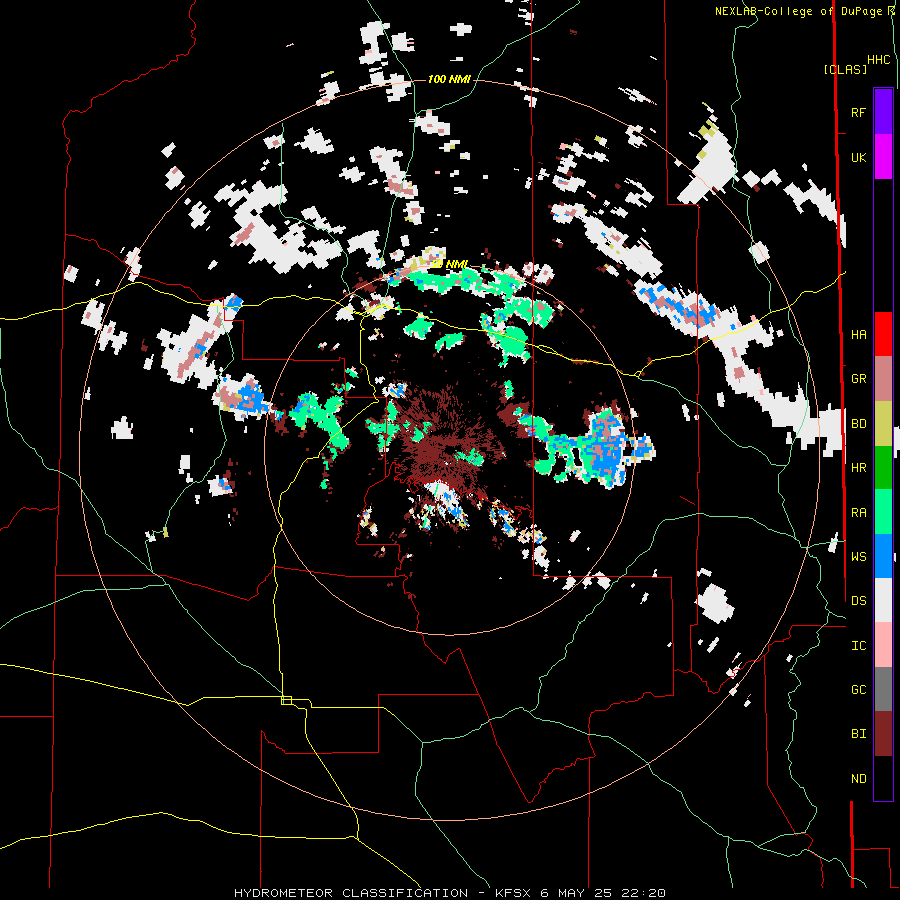Click the HR dark green swatch
The width and height of the screenshot is (900, 900).
point(883,468)
